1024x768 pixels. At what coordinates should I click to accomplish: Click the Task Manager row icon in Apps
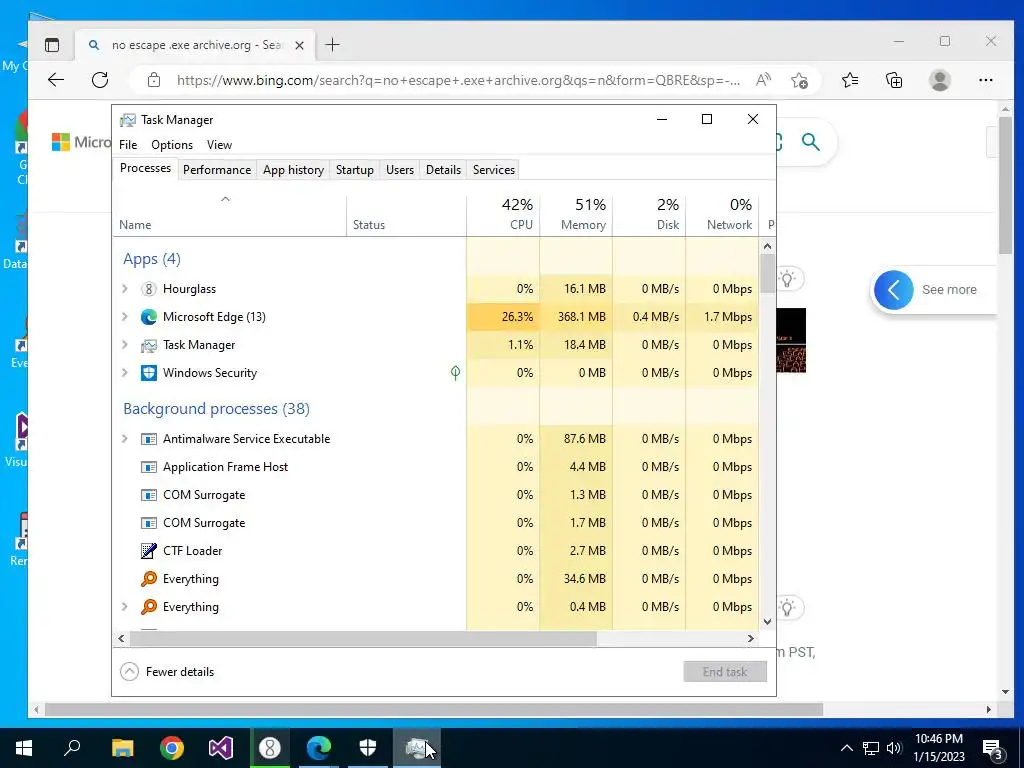(x=149, y=345)
